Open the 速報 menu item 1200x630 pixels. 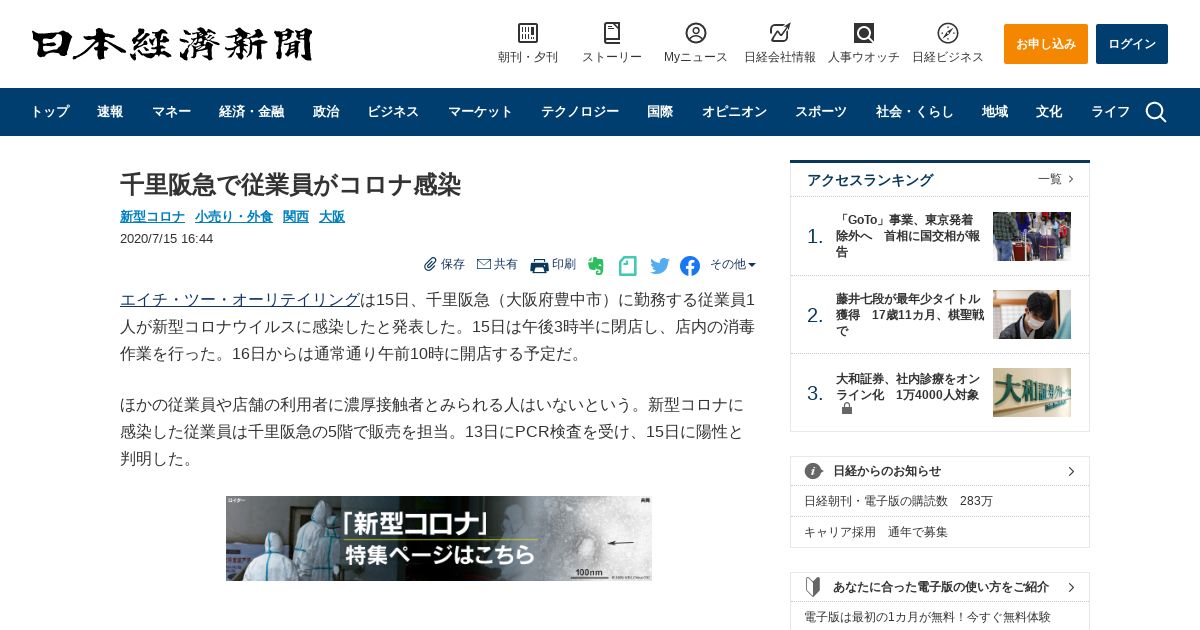click(110, 112)
